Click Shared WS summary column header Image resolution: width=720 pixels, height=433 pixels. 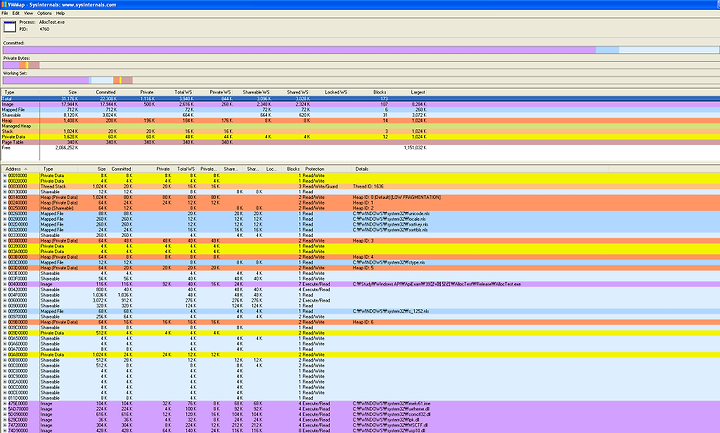pyautogui.click(x=297, y=92)
